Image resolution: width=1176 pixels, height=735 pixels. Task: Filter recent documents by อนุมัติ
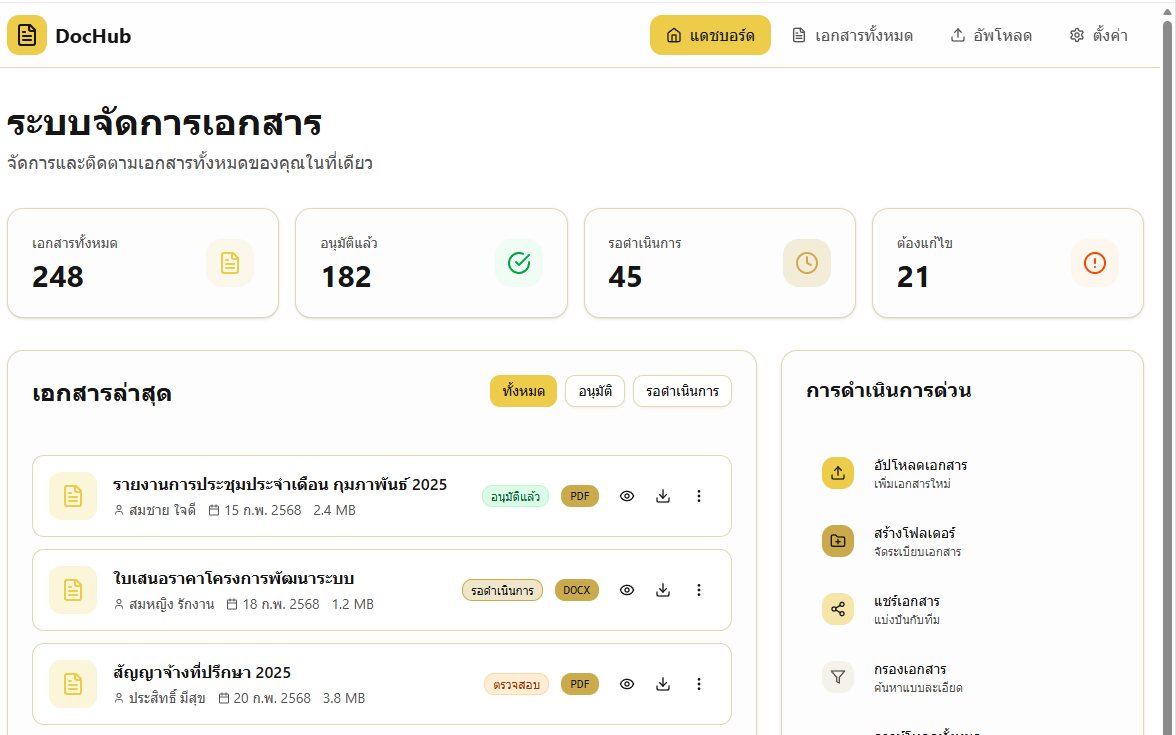tap(595, 392)
